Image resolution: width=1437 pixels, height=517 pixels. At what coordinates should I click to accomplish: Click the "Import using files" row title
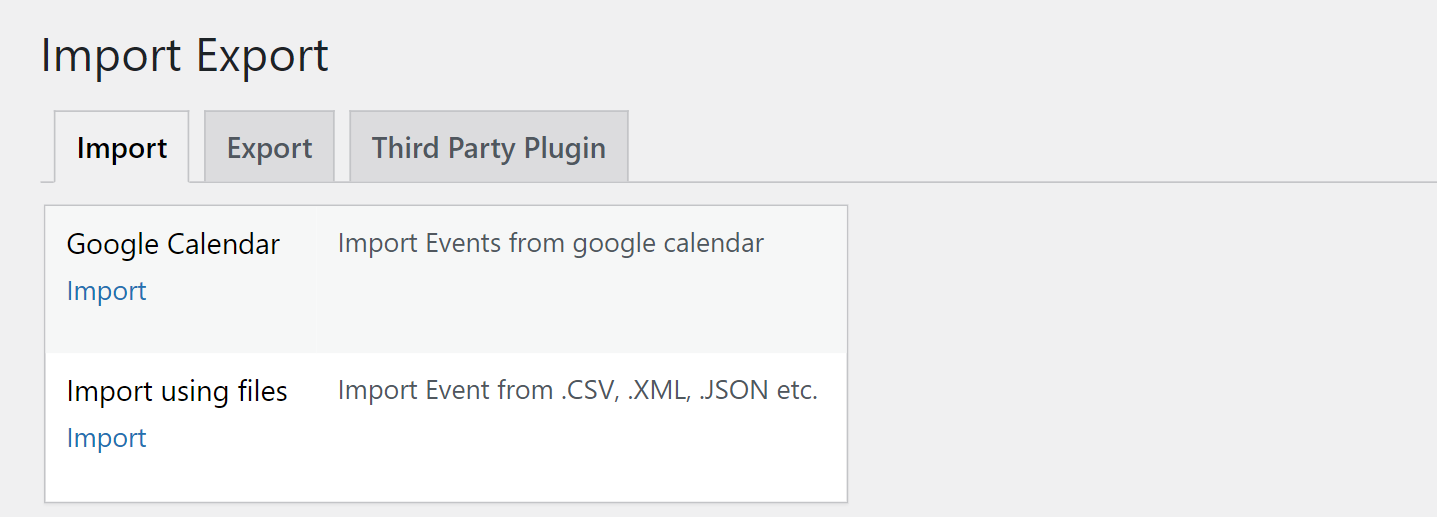(x=177, y=391)
